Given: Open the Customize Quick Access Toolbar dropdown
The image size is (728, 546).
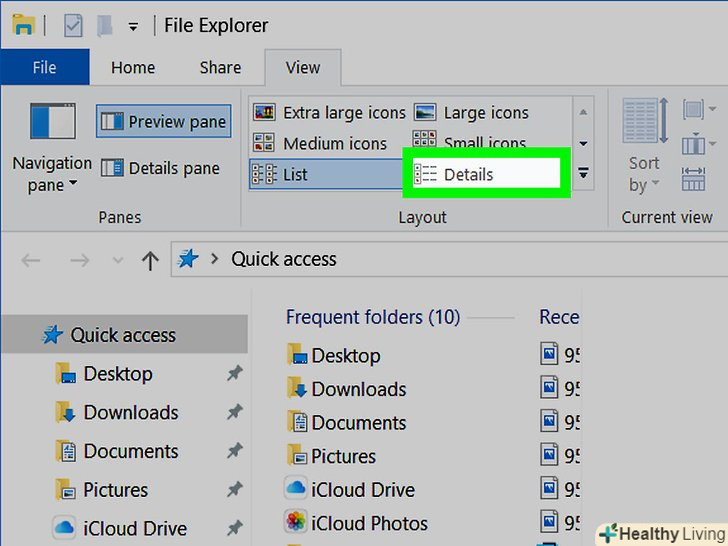Looking at the screenshot, I should (x=133, y=27).
